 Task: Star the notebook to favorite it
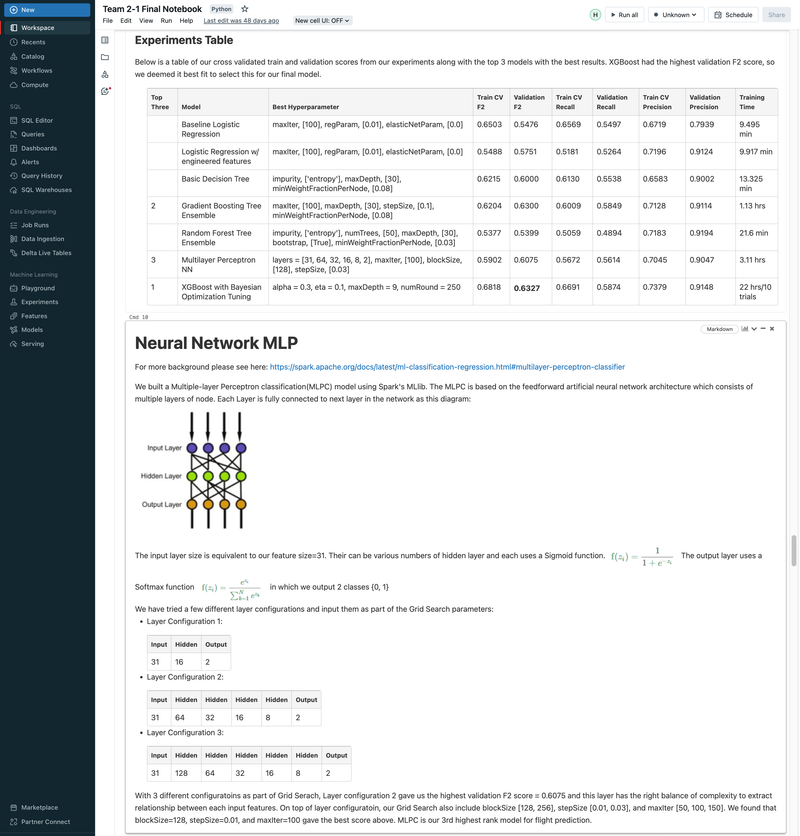[243, 8]
